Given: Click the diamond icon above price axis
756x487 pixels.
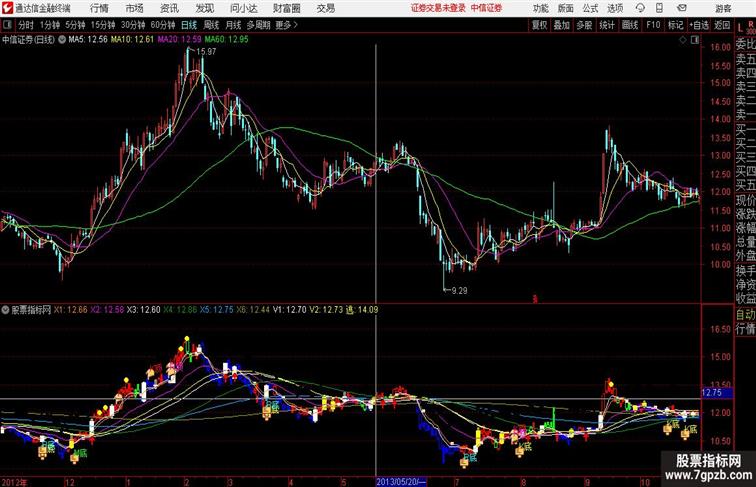Looking at the screenshot, I should pyautogui.click(x=683, y=40).
